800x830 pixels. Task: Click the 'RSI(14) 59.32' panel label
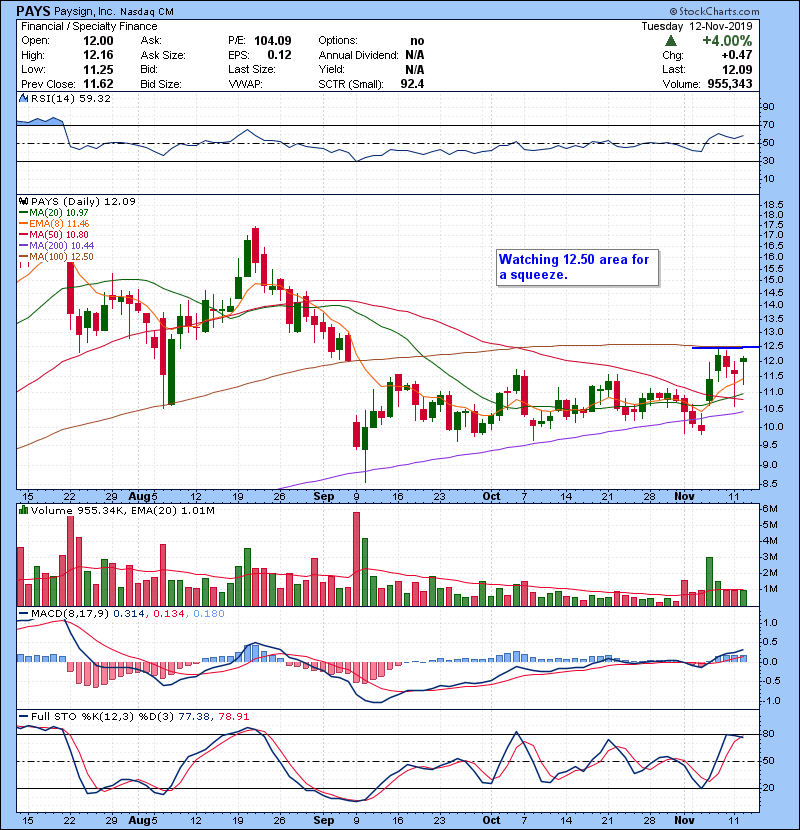71,98
